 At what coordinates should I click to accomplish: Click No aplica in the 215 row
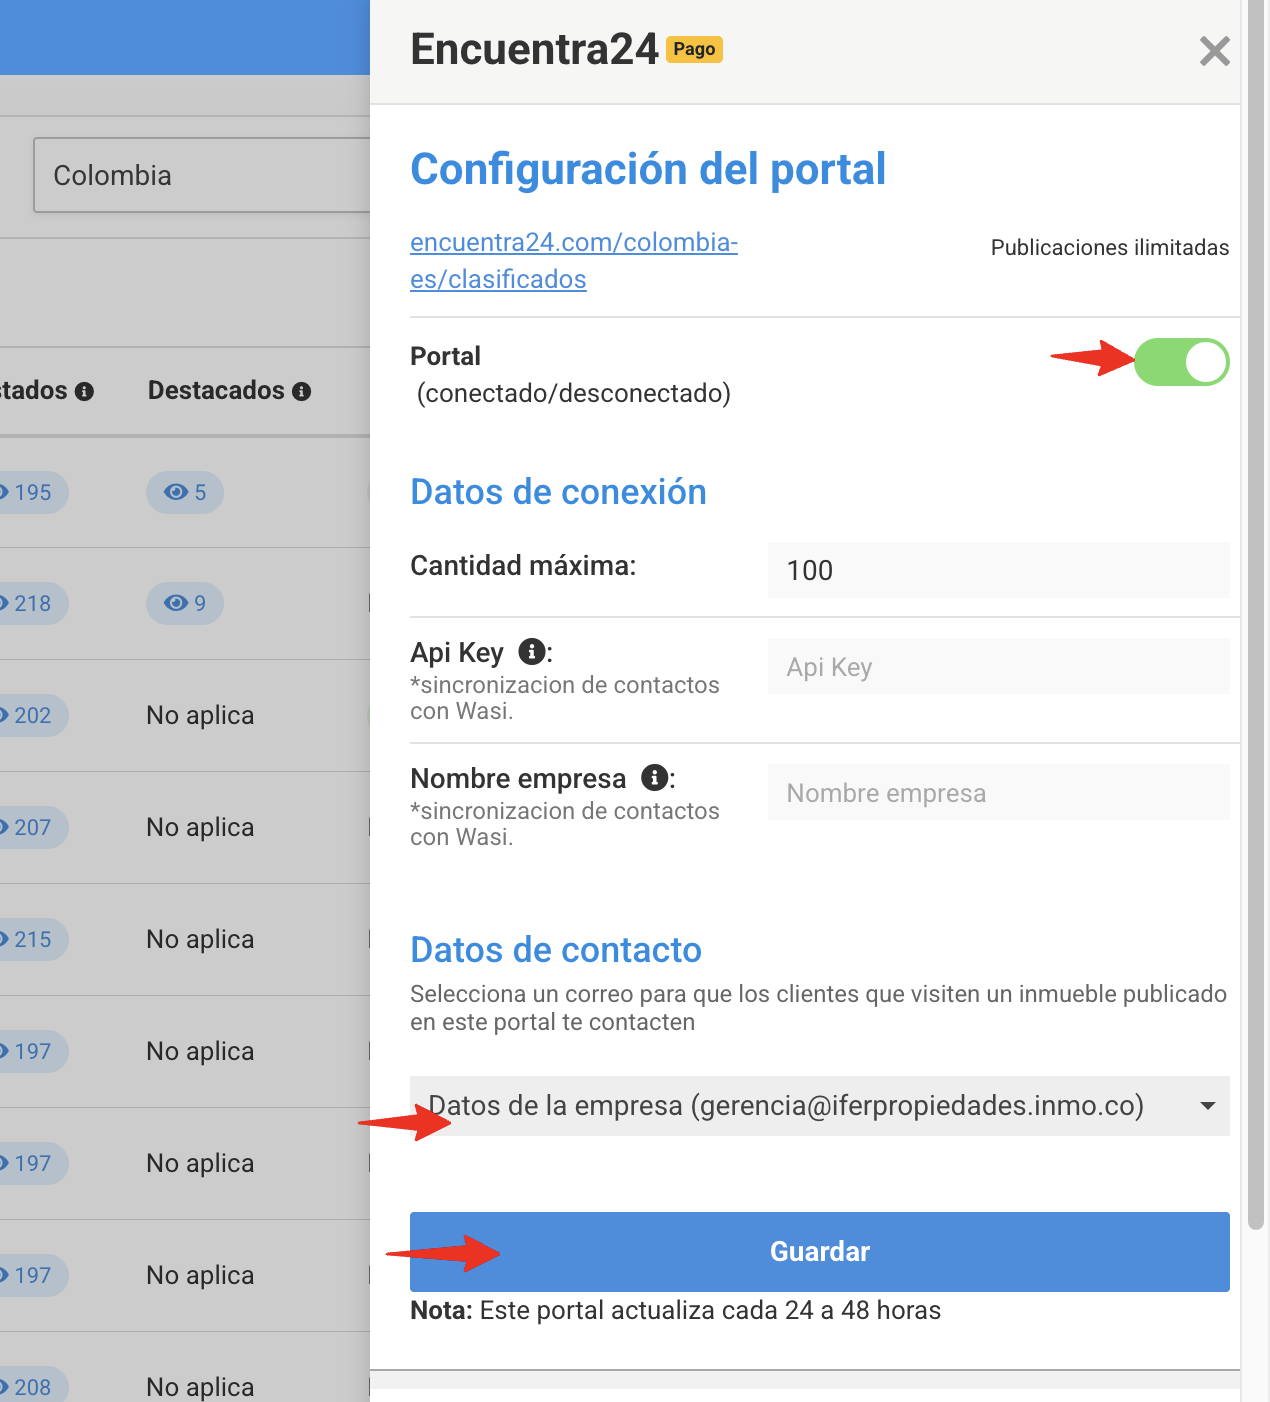[200, 939]
